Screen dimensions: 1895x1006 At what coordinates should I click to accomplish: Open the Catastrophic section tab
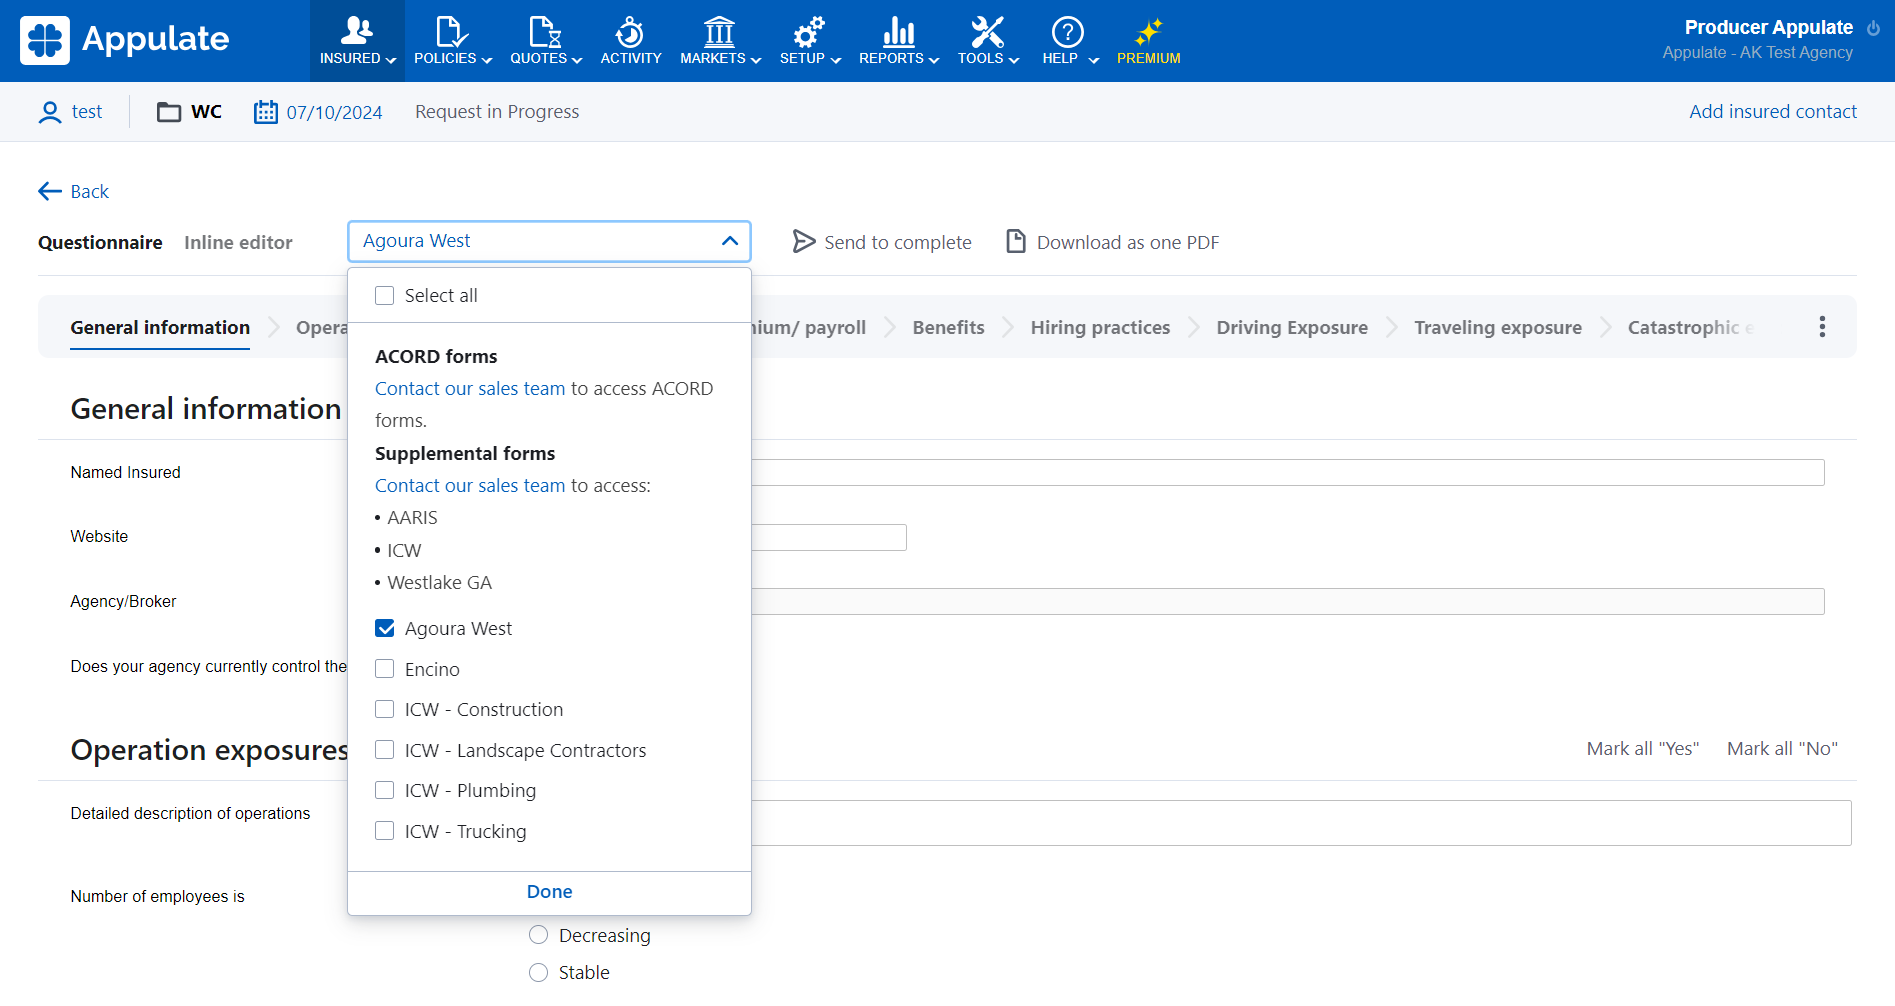(x=1690, y=327)
